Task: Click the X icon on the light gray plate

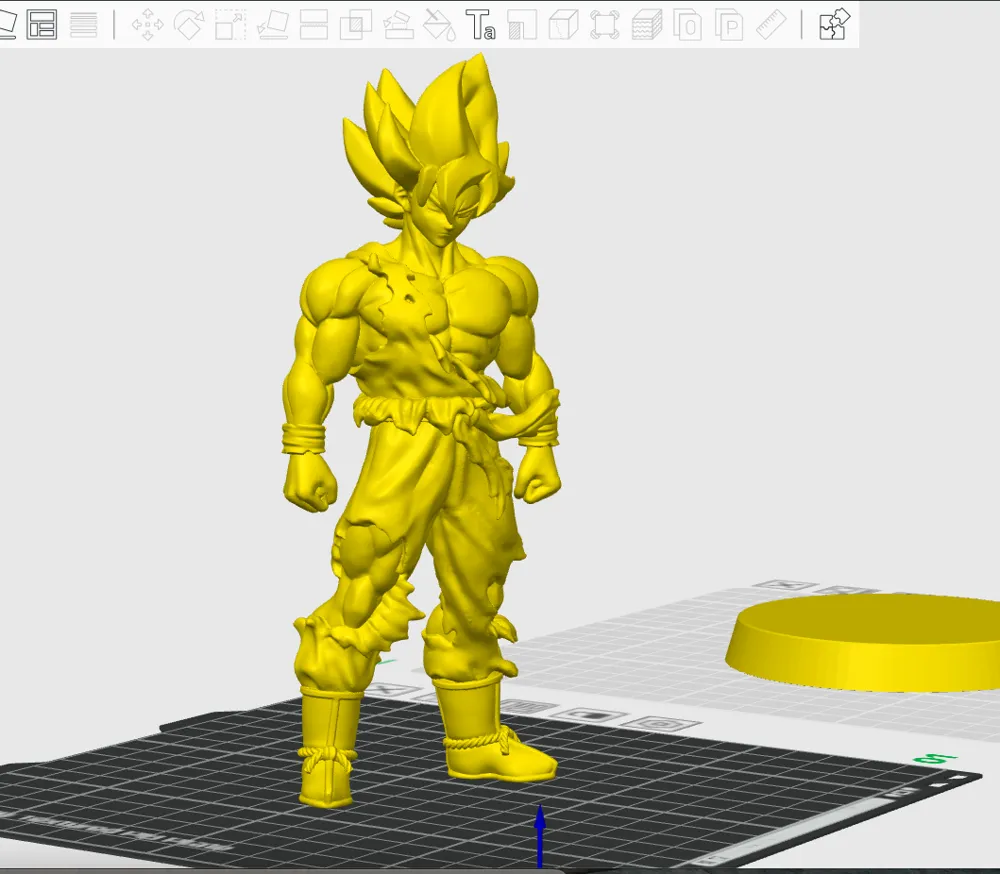Action: 783,585
